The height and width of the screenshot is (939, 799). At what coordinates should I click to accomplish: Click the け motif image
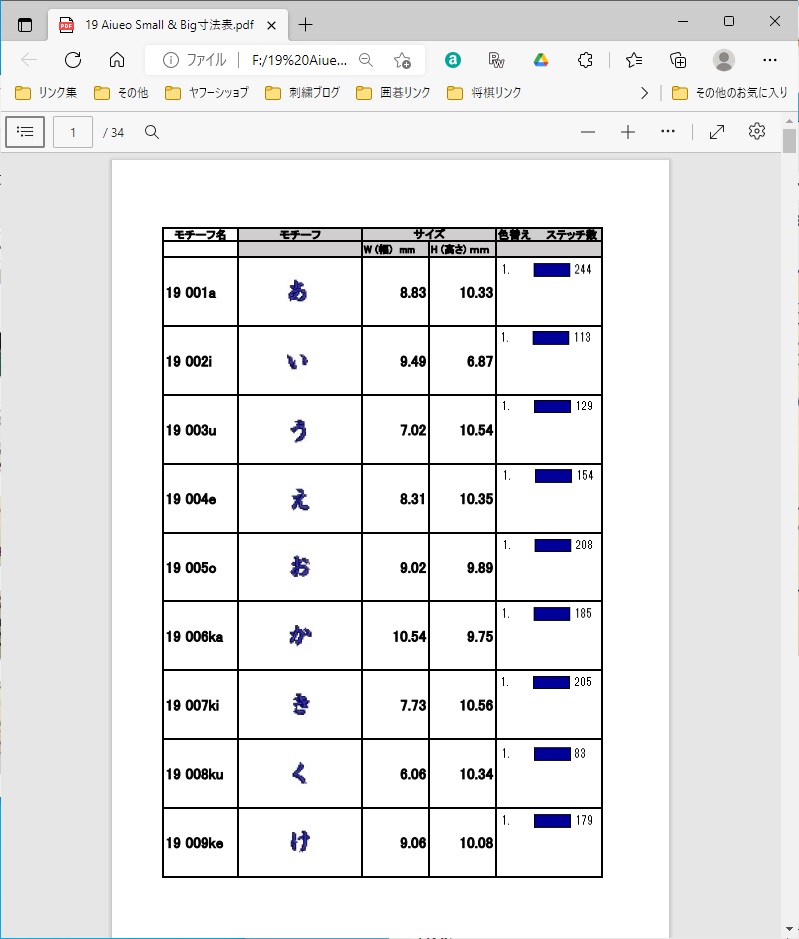300,842
